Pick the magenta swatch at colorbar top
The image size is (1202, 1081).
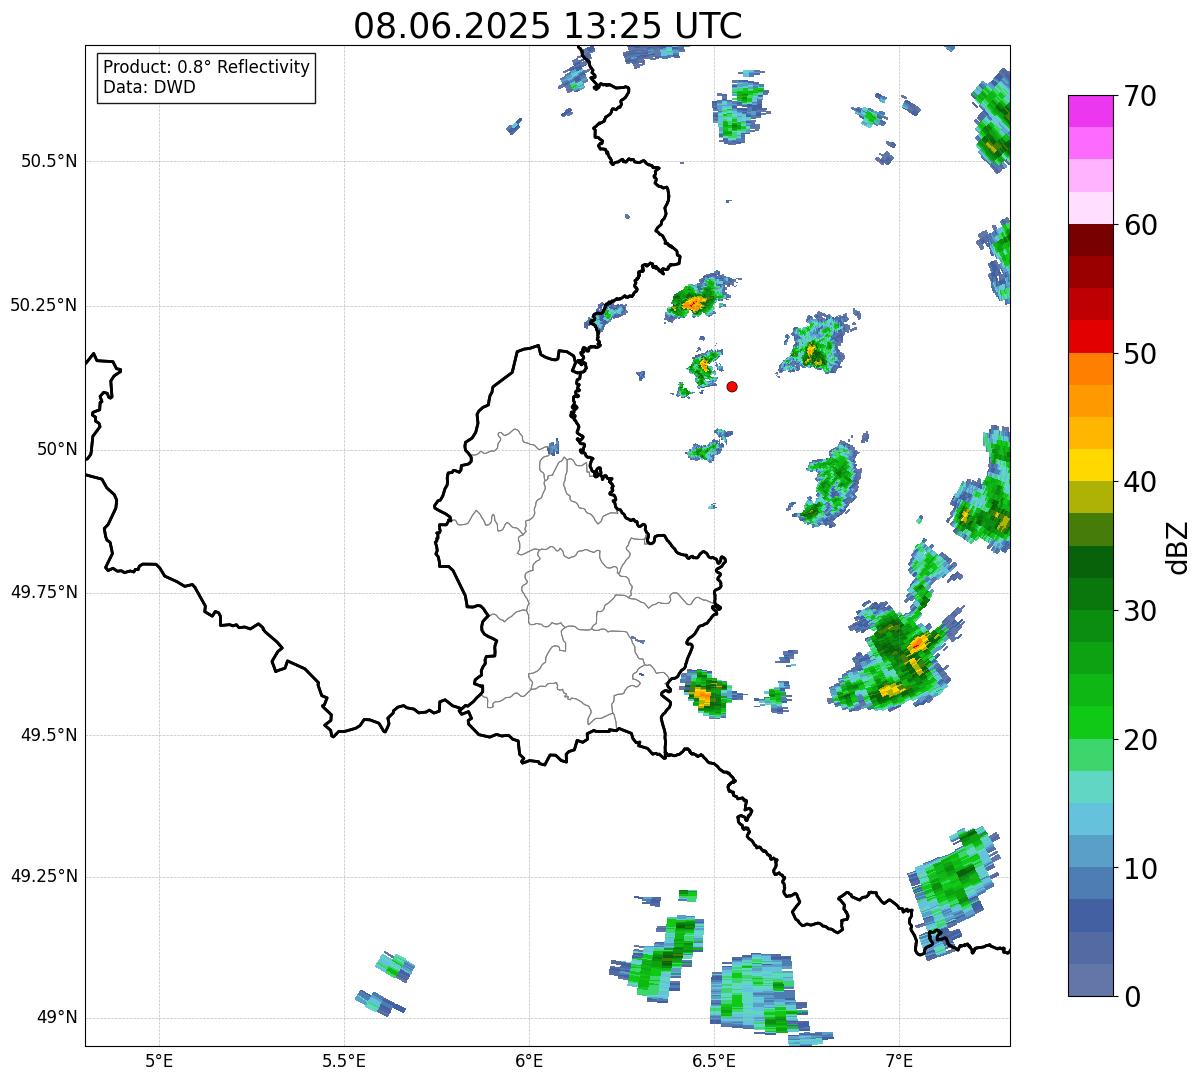(x=1090, y=111)
